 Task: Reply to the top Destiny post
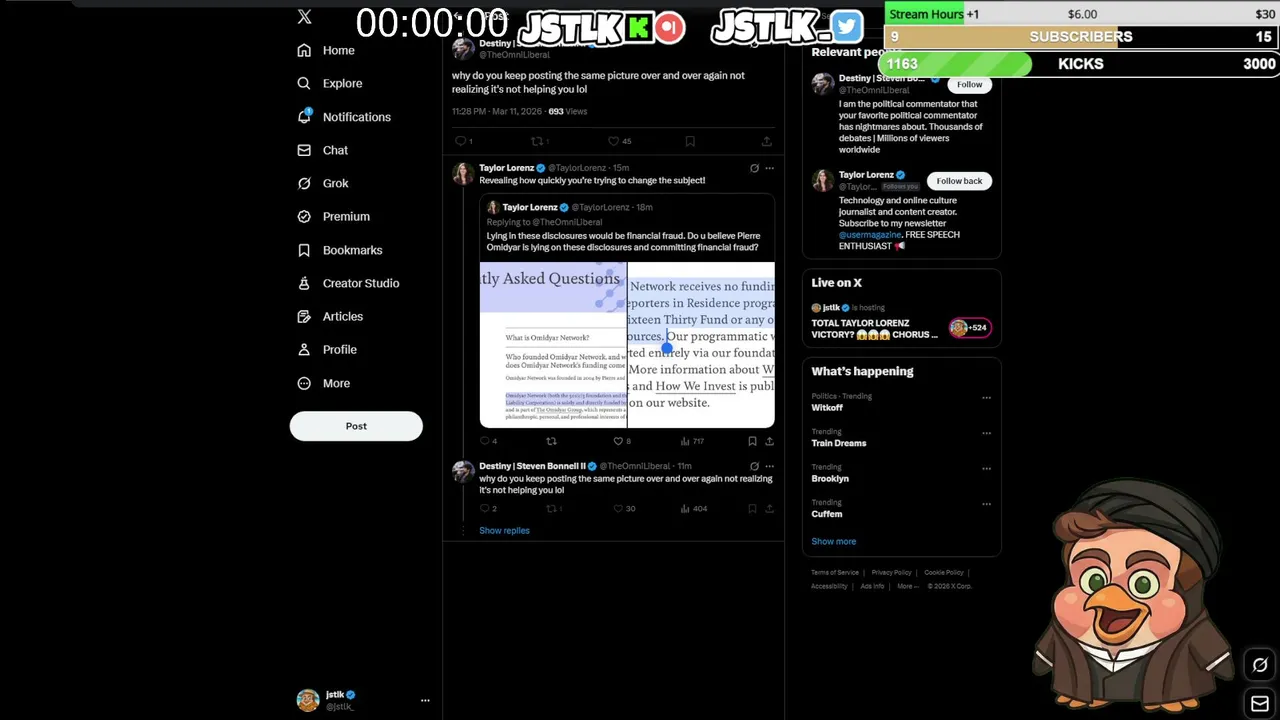pos(461,141)
